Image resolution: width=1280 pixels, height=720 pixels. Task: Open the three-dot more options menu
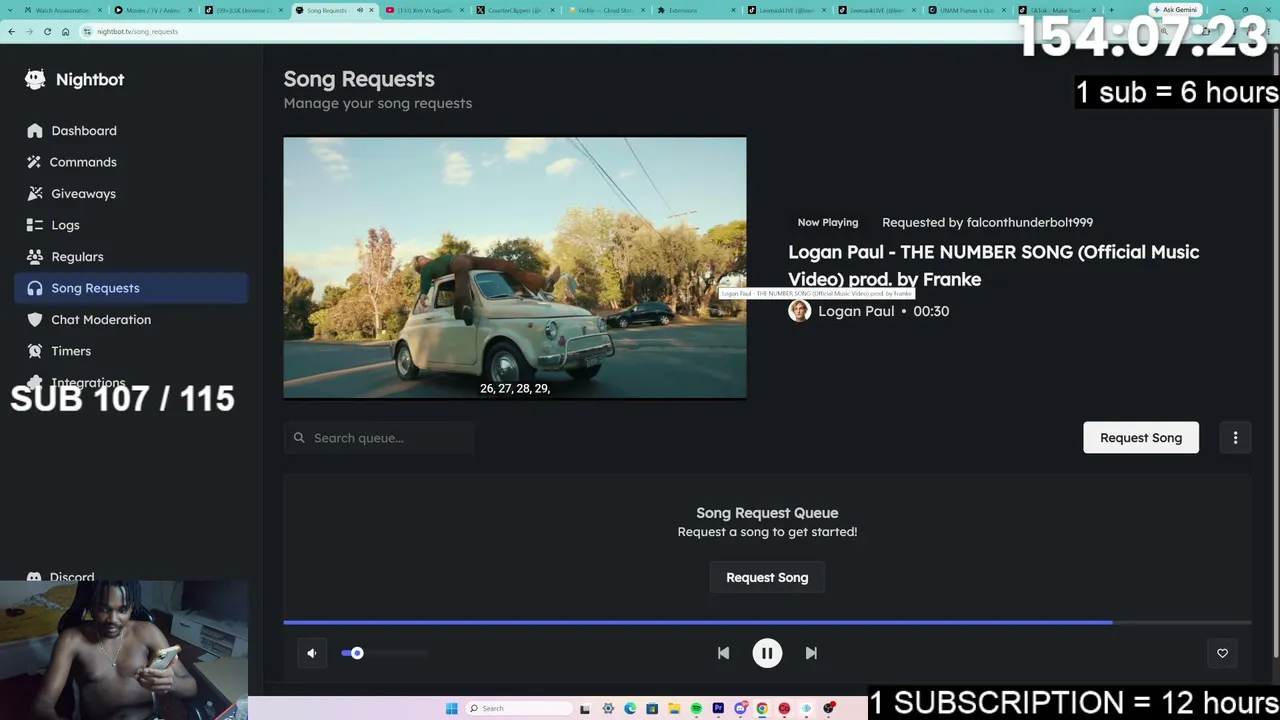point(1235,438)
